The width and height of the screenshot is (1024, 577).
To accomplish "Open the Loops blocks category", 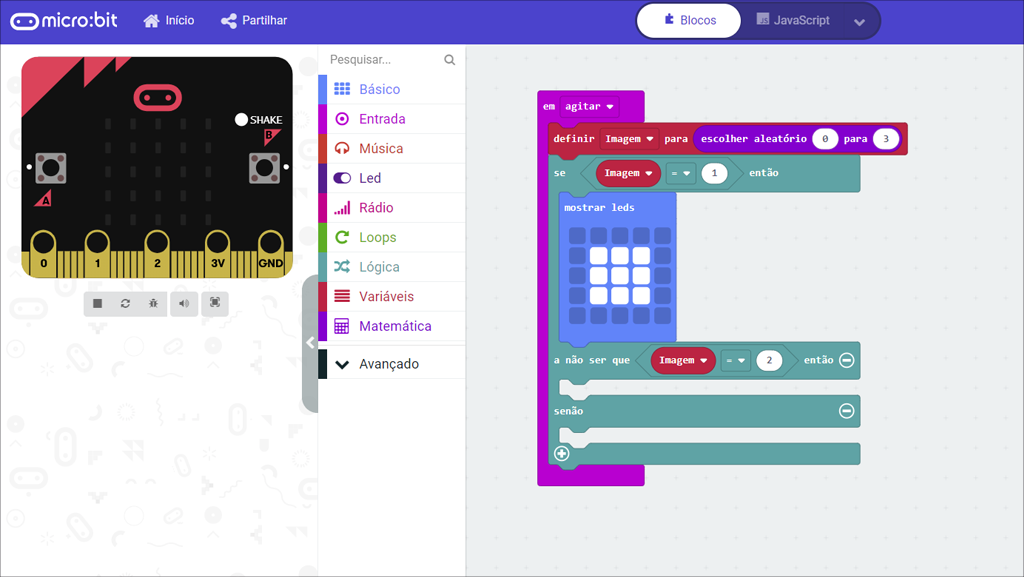I will coord(392,237).
